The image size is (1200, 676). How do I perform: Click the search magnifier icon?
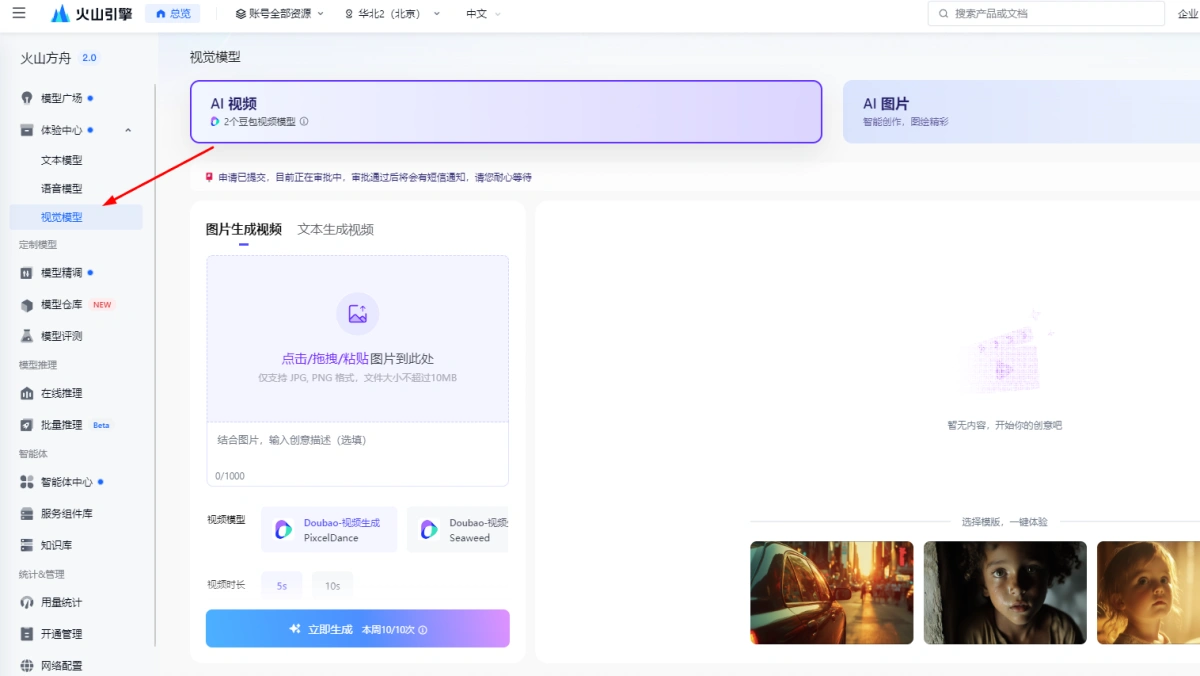[944, 14]
